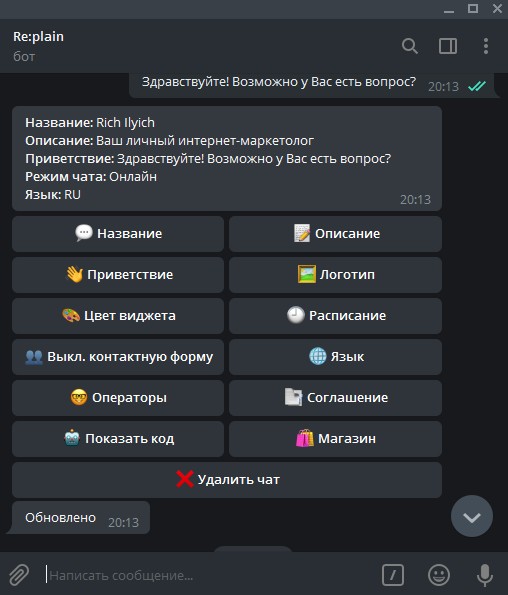Image resolution: width=508 pixels, height=595 pixels.
Task: Click the microphone voice message icon
Action: point(485,575)
